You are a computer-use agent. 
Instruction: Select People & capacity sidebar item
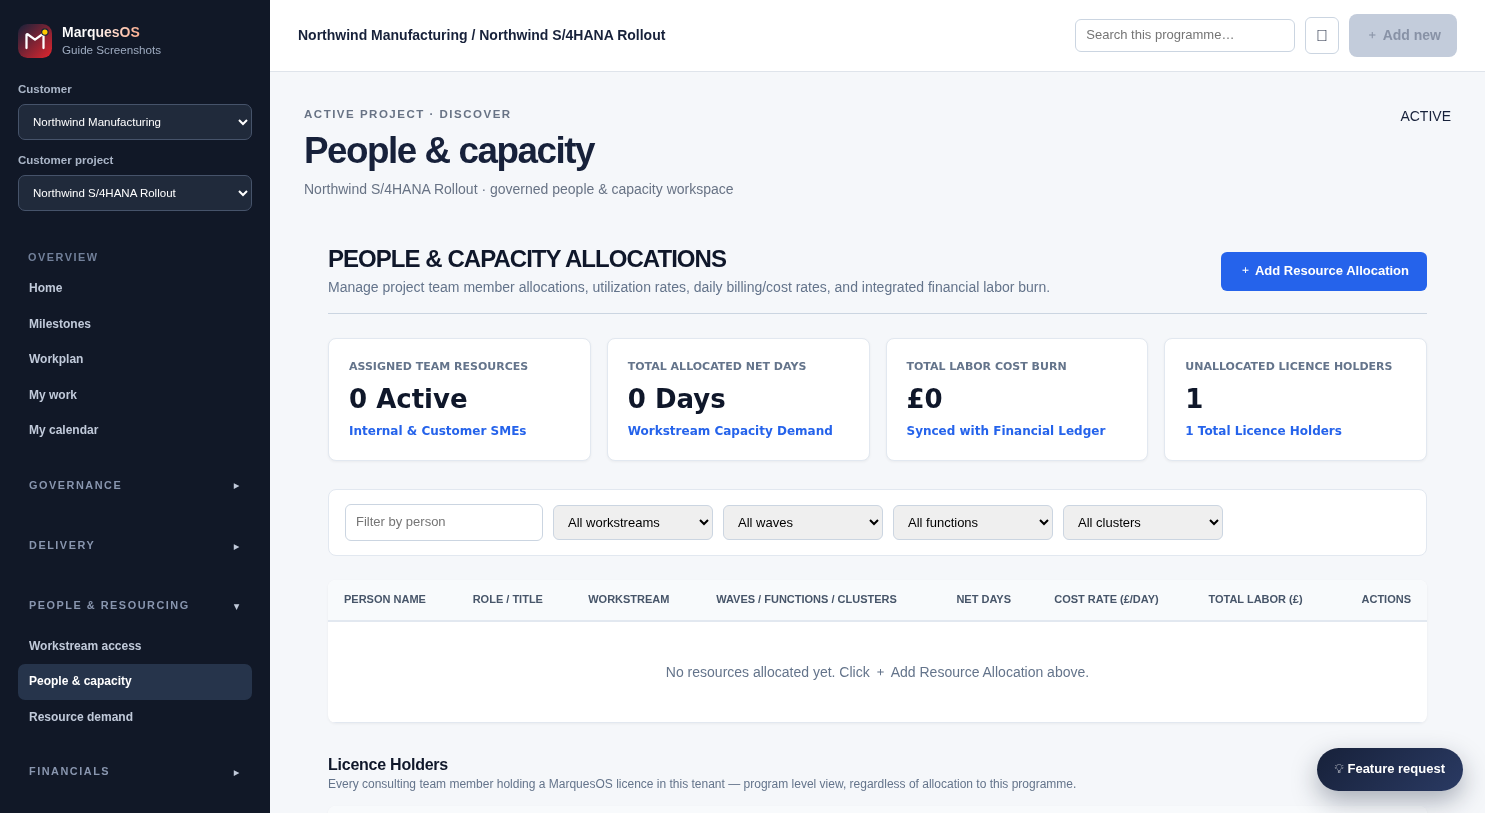click(135, 681)
